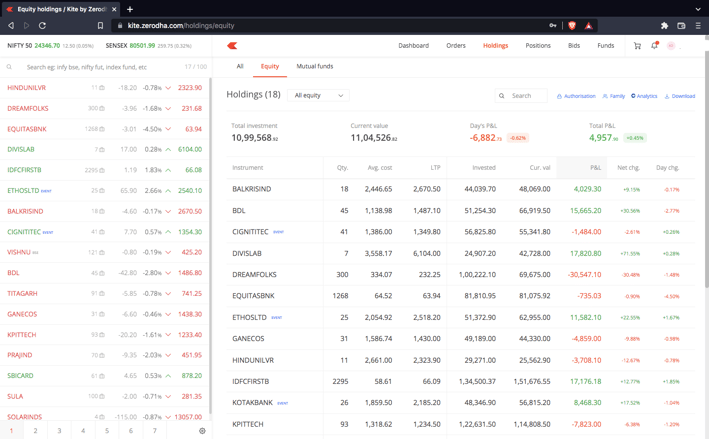Open a new browser tab
Viewport: 709px width, 439px height.
coord(130,9)
